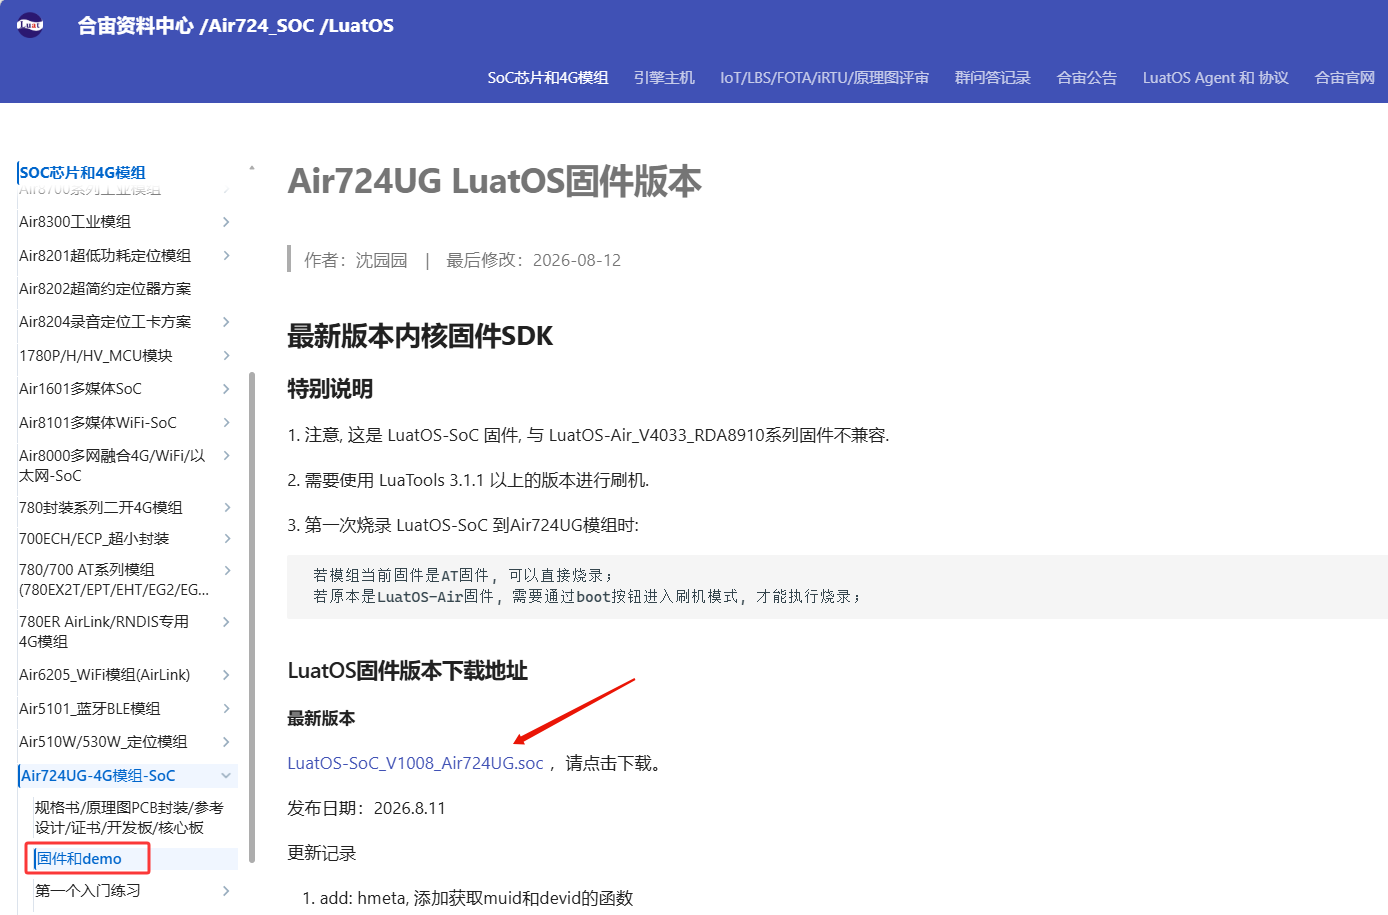Select the 1780P/H/HV_MCU模块 sidebar entry
Image resolution: width=1388 pixels, height=915 pixels.
[96, 356]
